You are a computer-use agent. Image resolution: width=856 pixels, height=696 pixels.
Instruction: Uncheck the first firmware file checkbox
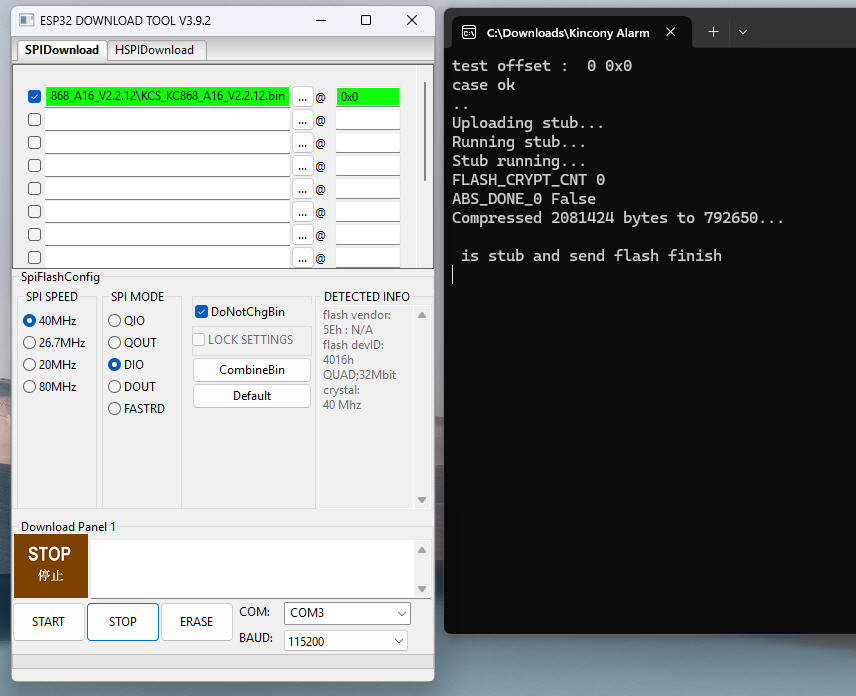tap(34, 97)
